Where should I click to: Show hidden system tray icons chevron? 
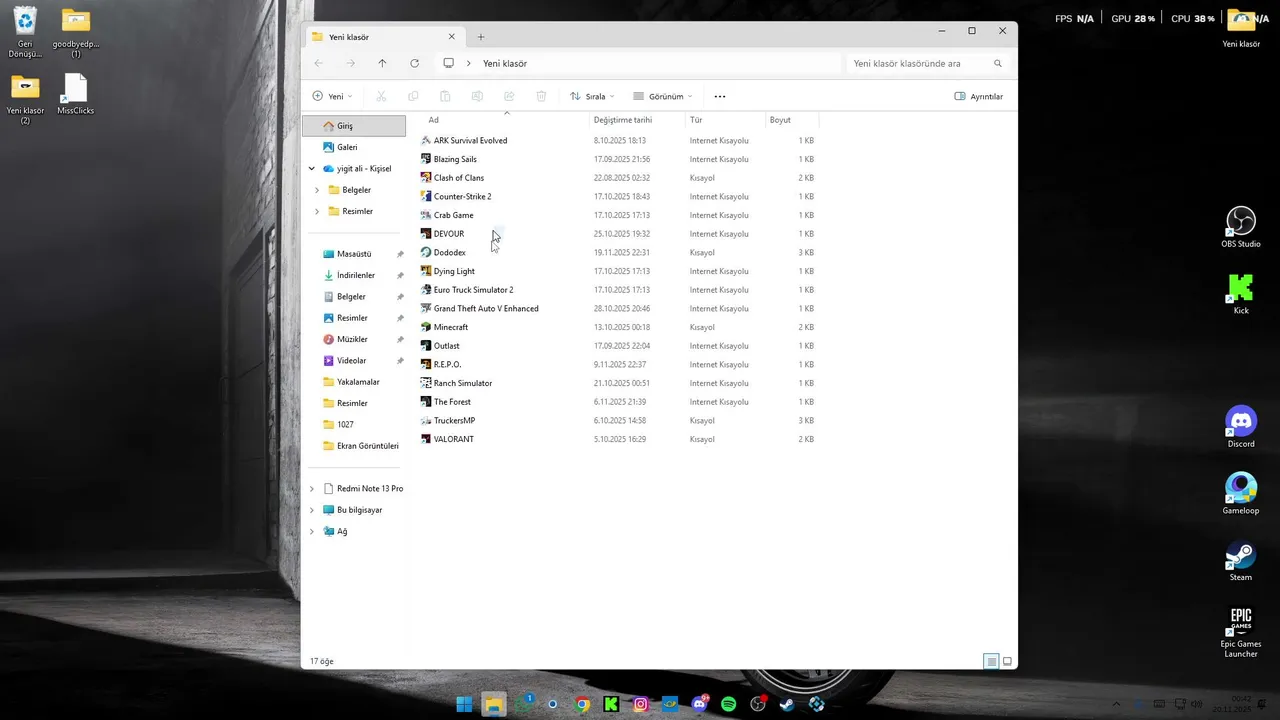point(1117,704)
